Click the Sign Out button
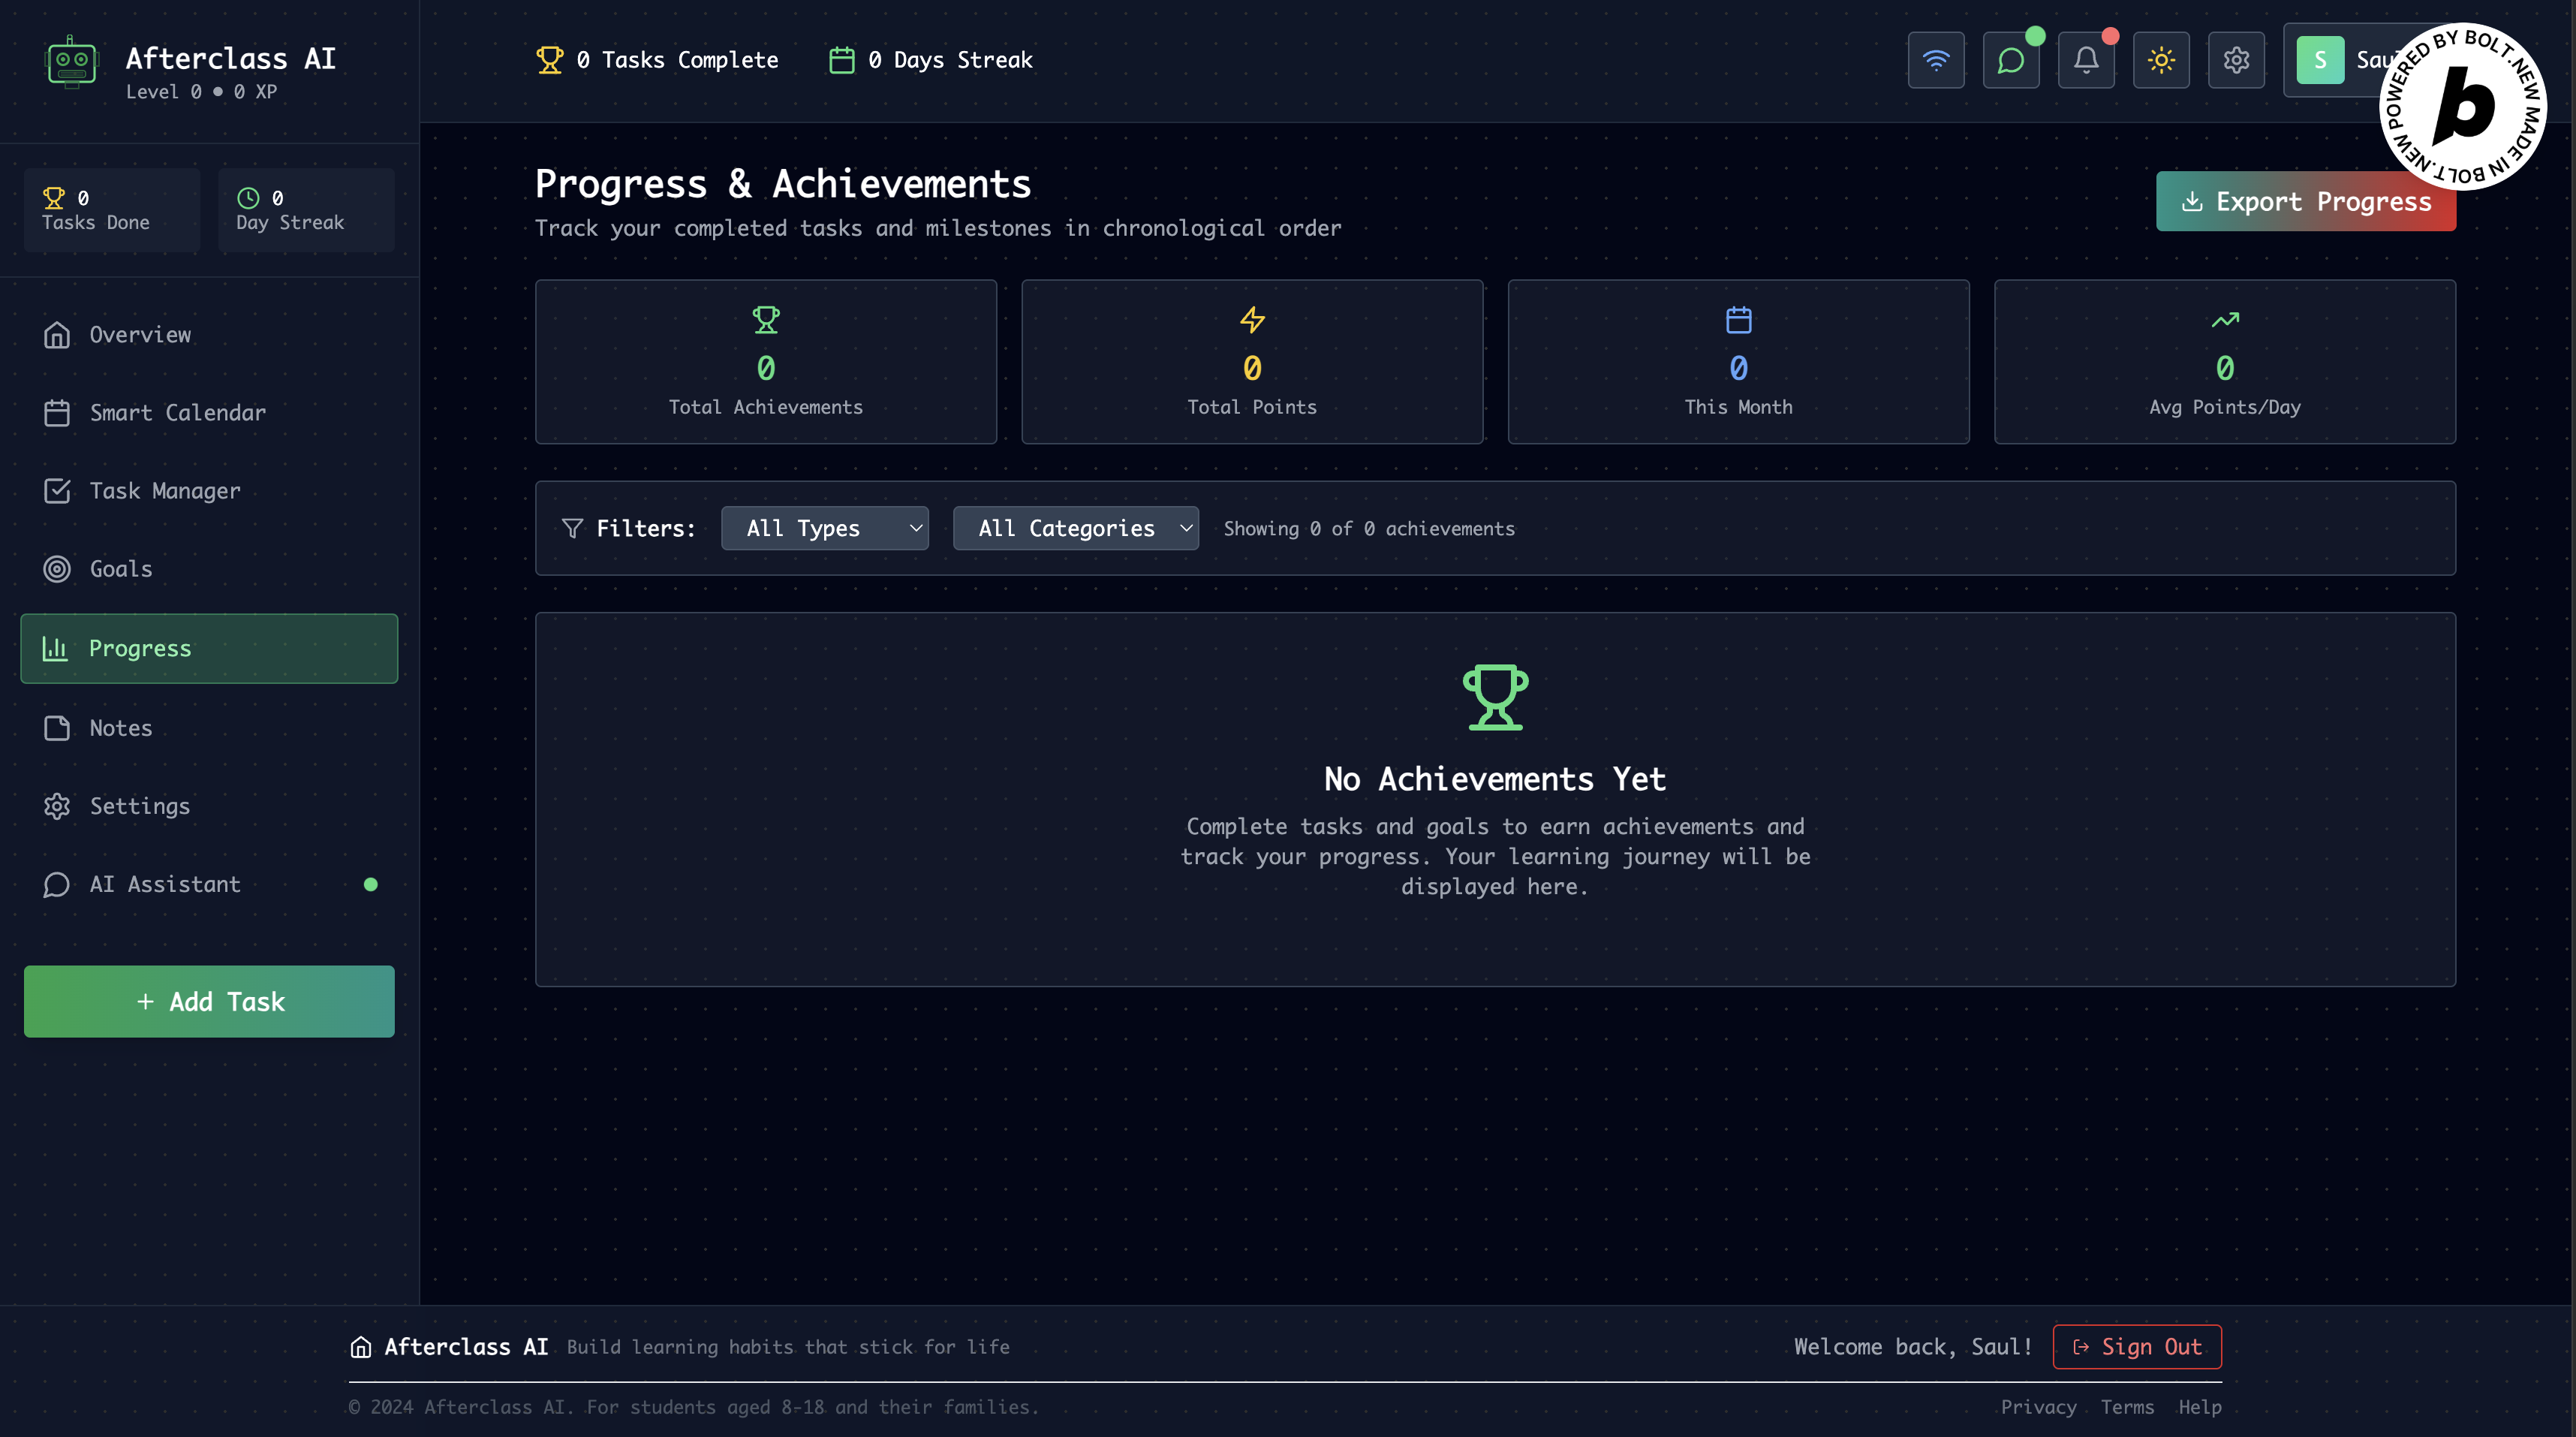Viewport: 2576px width, 1437px height. (x=2137, y=1346)
